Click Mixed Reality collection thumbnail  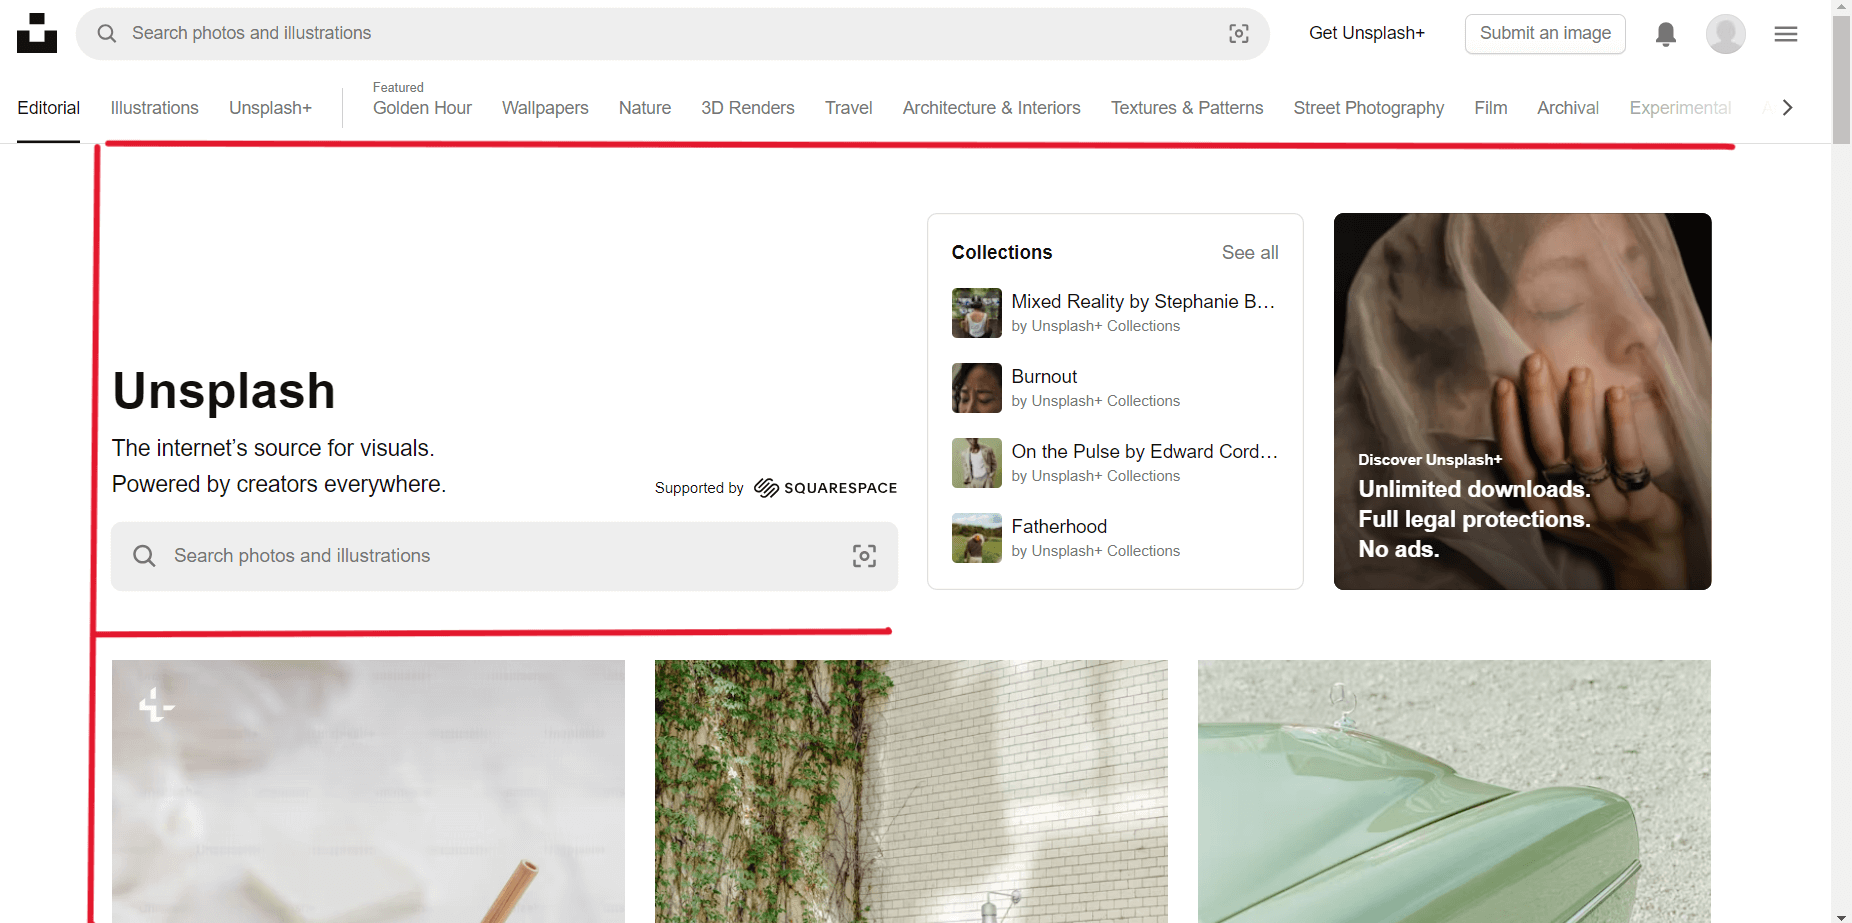click(x=977, y=313)
